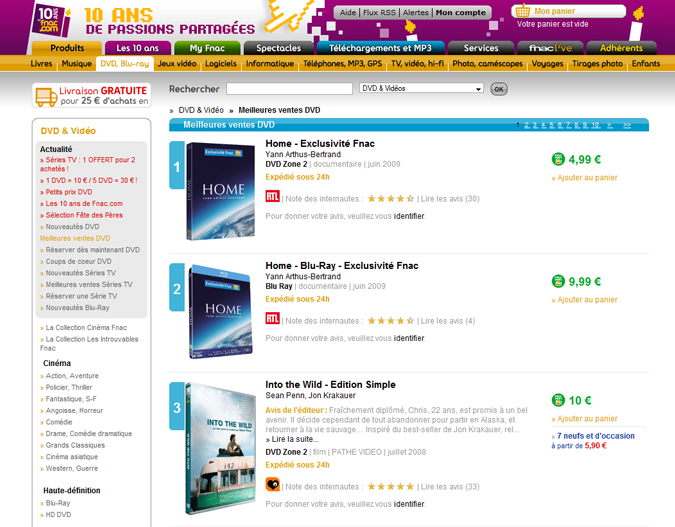Open Action, Aventure cinema category
The height and width of the screenshot is (527, 675).
72,376
